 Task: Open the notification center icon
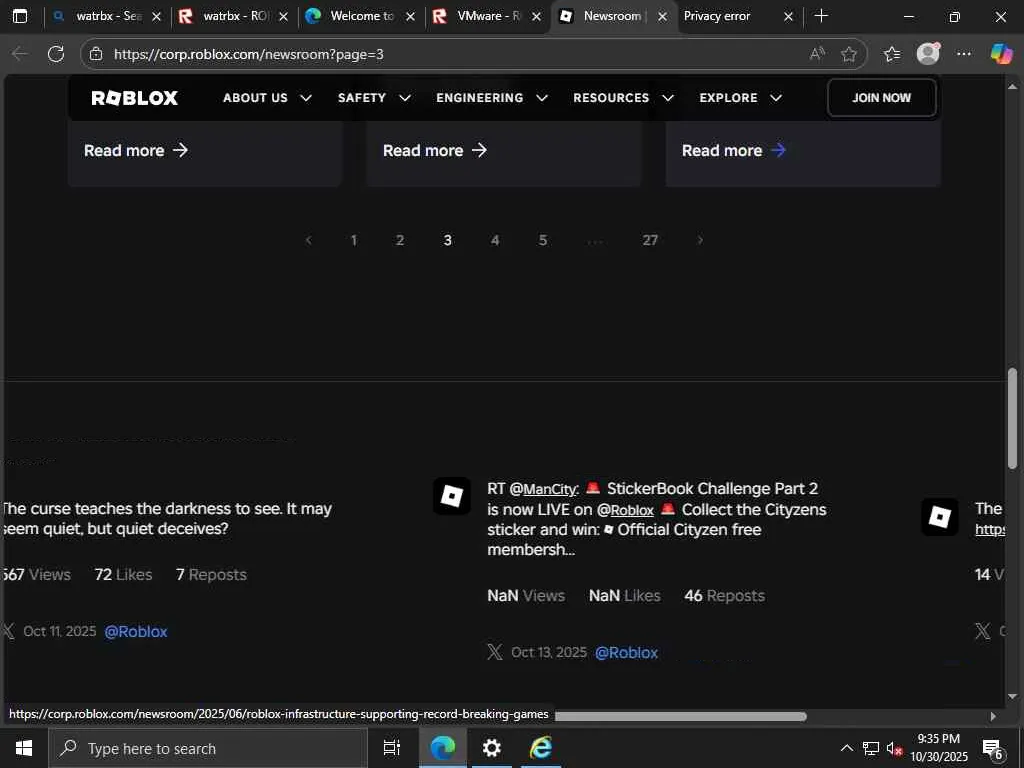pos(993,749)
